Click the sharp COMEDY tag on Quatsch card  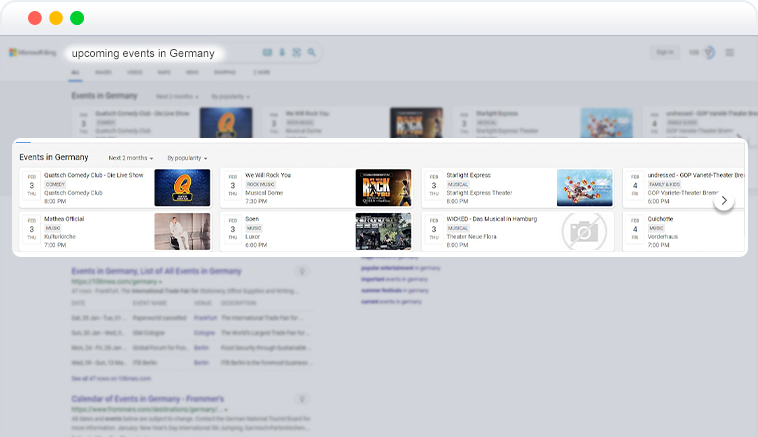[55, 184]
